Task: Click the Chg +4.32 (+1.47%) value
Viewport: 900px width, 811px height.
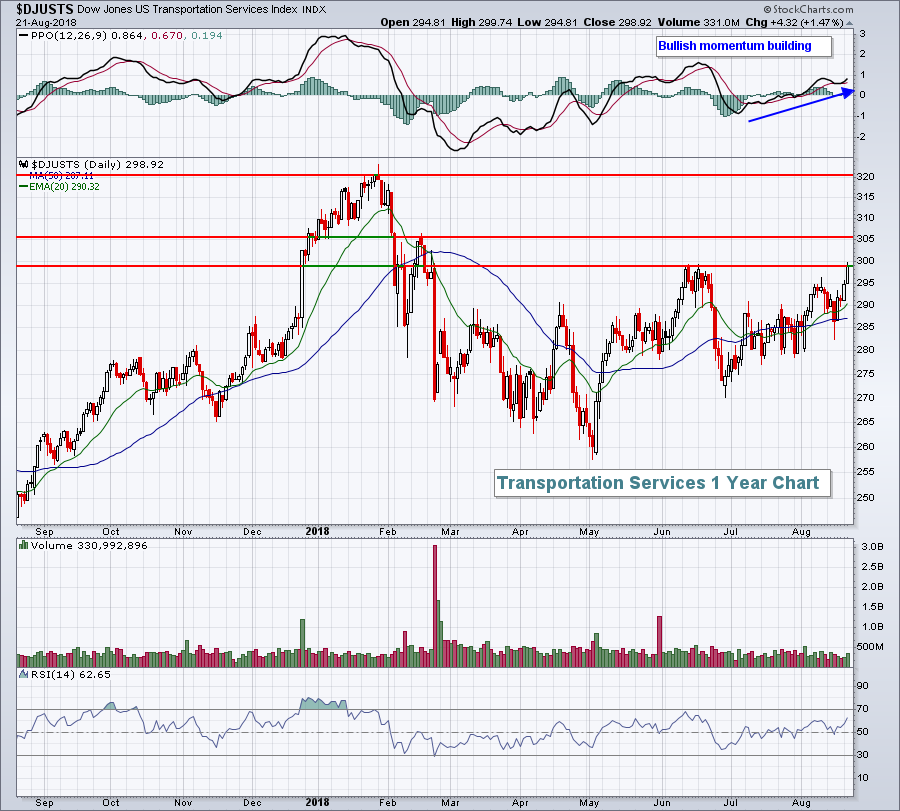Action: tap(794, 22)
